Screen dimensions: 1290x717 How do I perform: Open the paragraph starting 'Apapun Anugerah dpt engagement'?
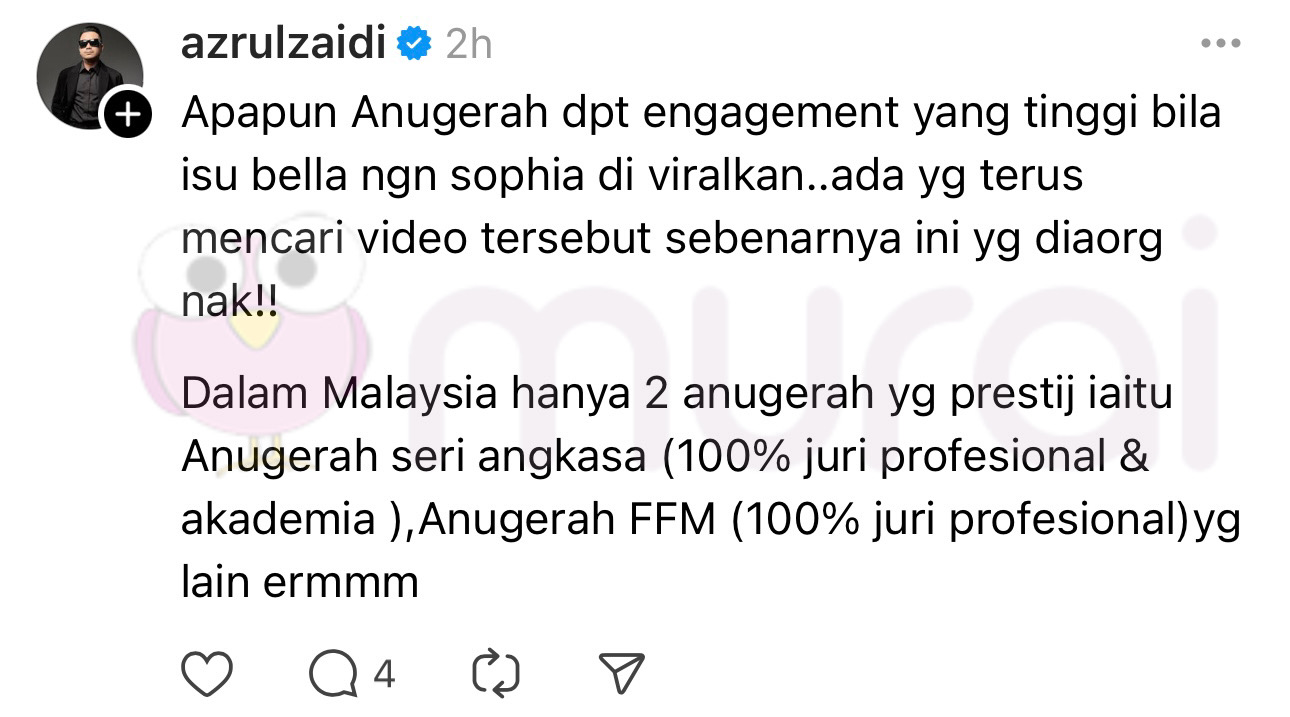point(700,211)
